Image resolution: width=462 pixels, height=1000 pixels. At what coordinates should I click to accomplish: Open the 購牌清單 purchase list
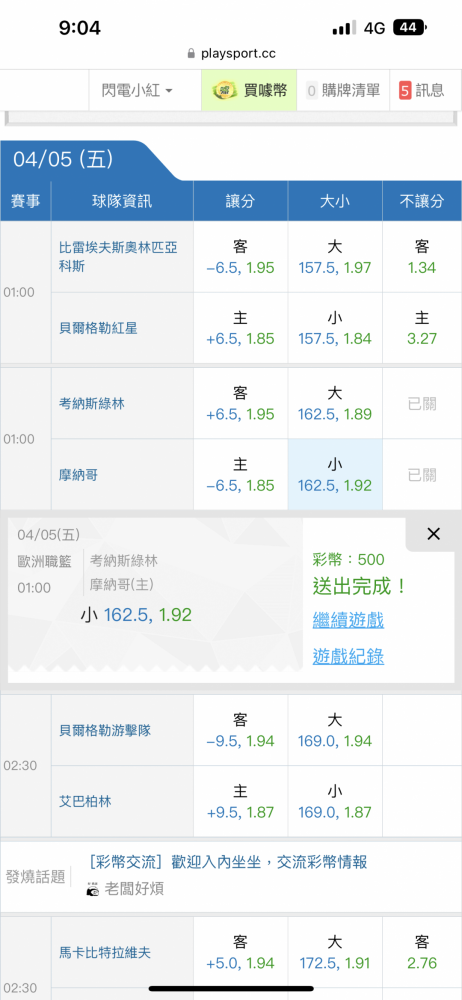(343, 91)
